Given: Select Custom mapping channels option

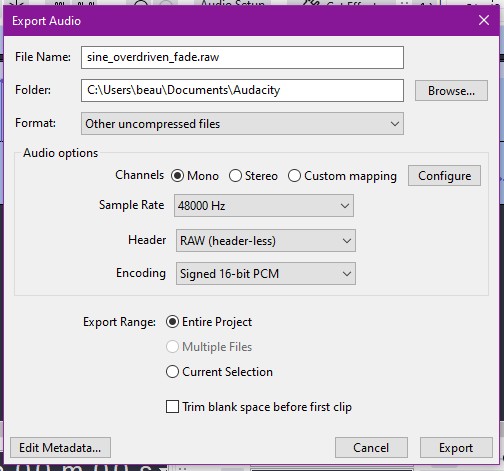Looking at the screenshot, I should click(342, 176).
